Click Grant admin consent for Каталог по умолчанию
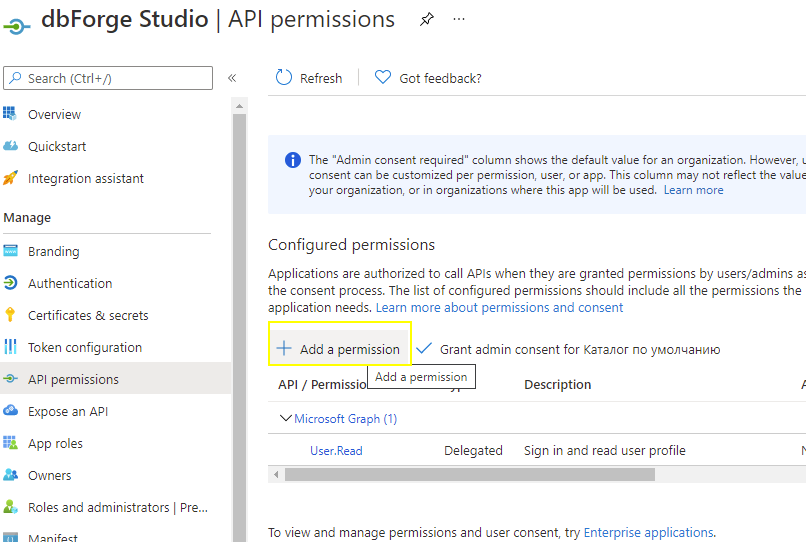Viewport: 806px width, 542px height. pyautogui.click(x=580, y=350)
